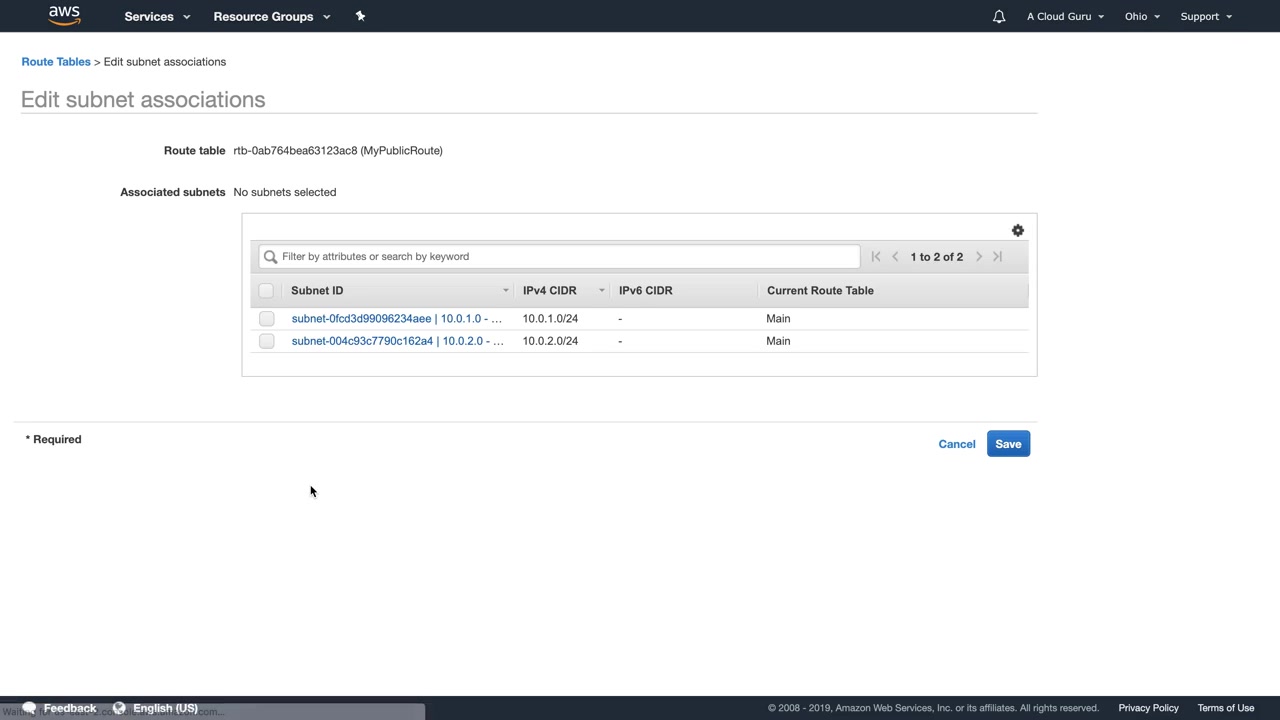The image size is (1280, 720).
Task: Select all subnets header checkbox
Action: click(266, 291)
